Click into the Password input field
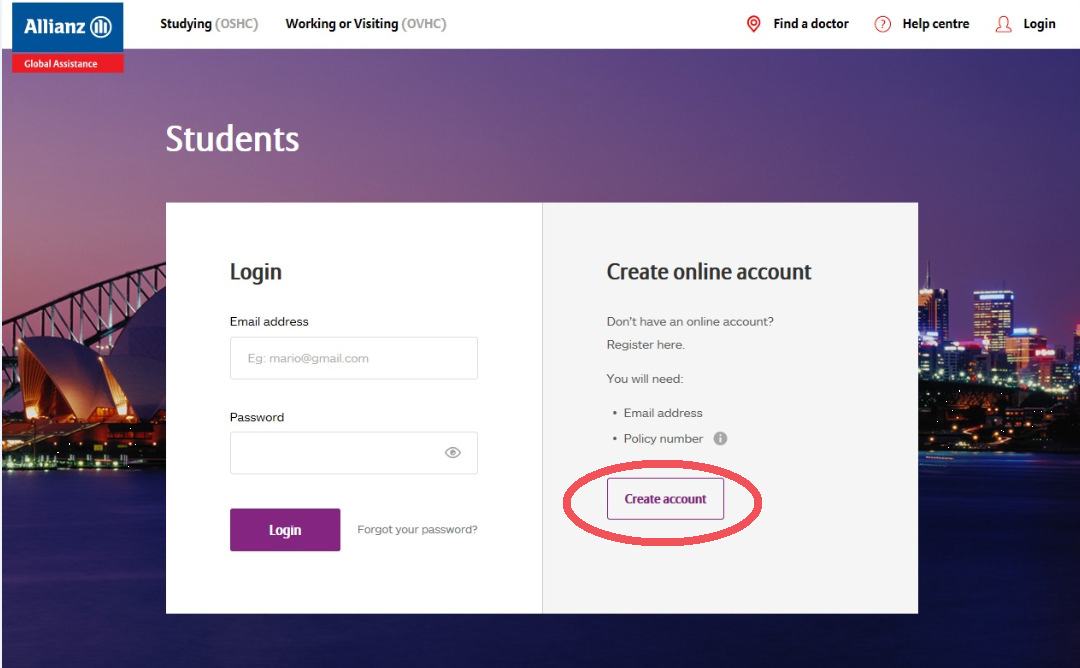 [x=335, y=453]
